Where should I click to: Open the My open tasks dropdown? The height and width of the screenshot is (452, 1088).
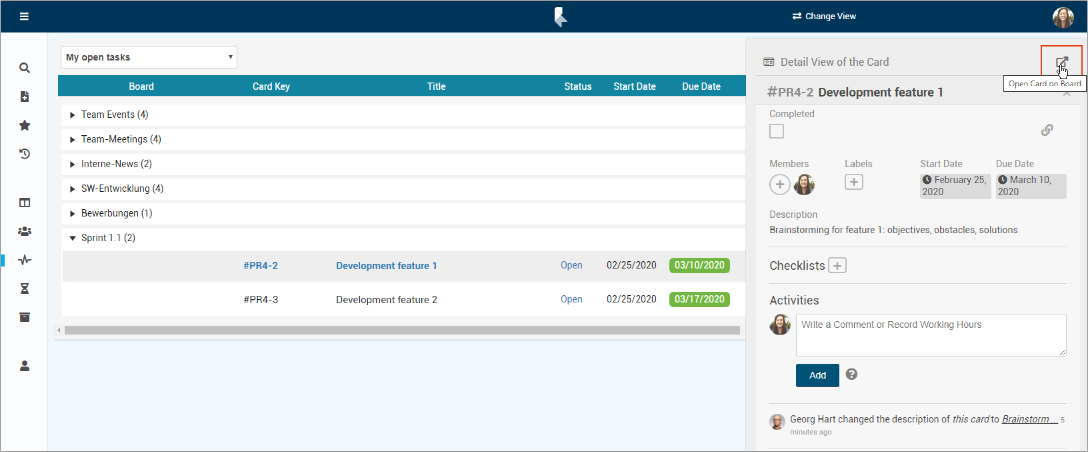click(x=149, y=57)
